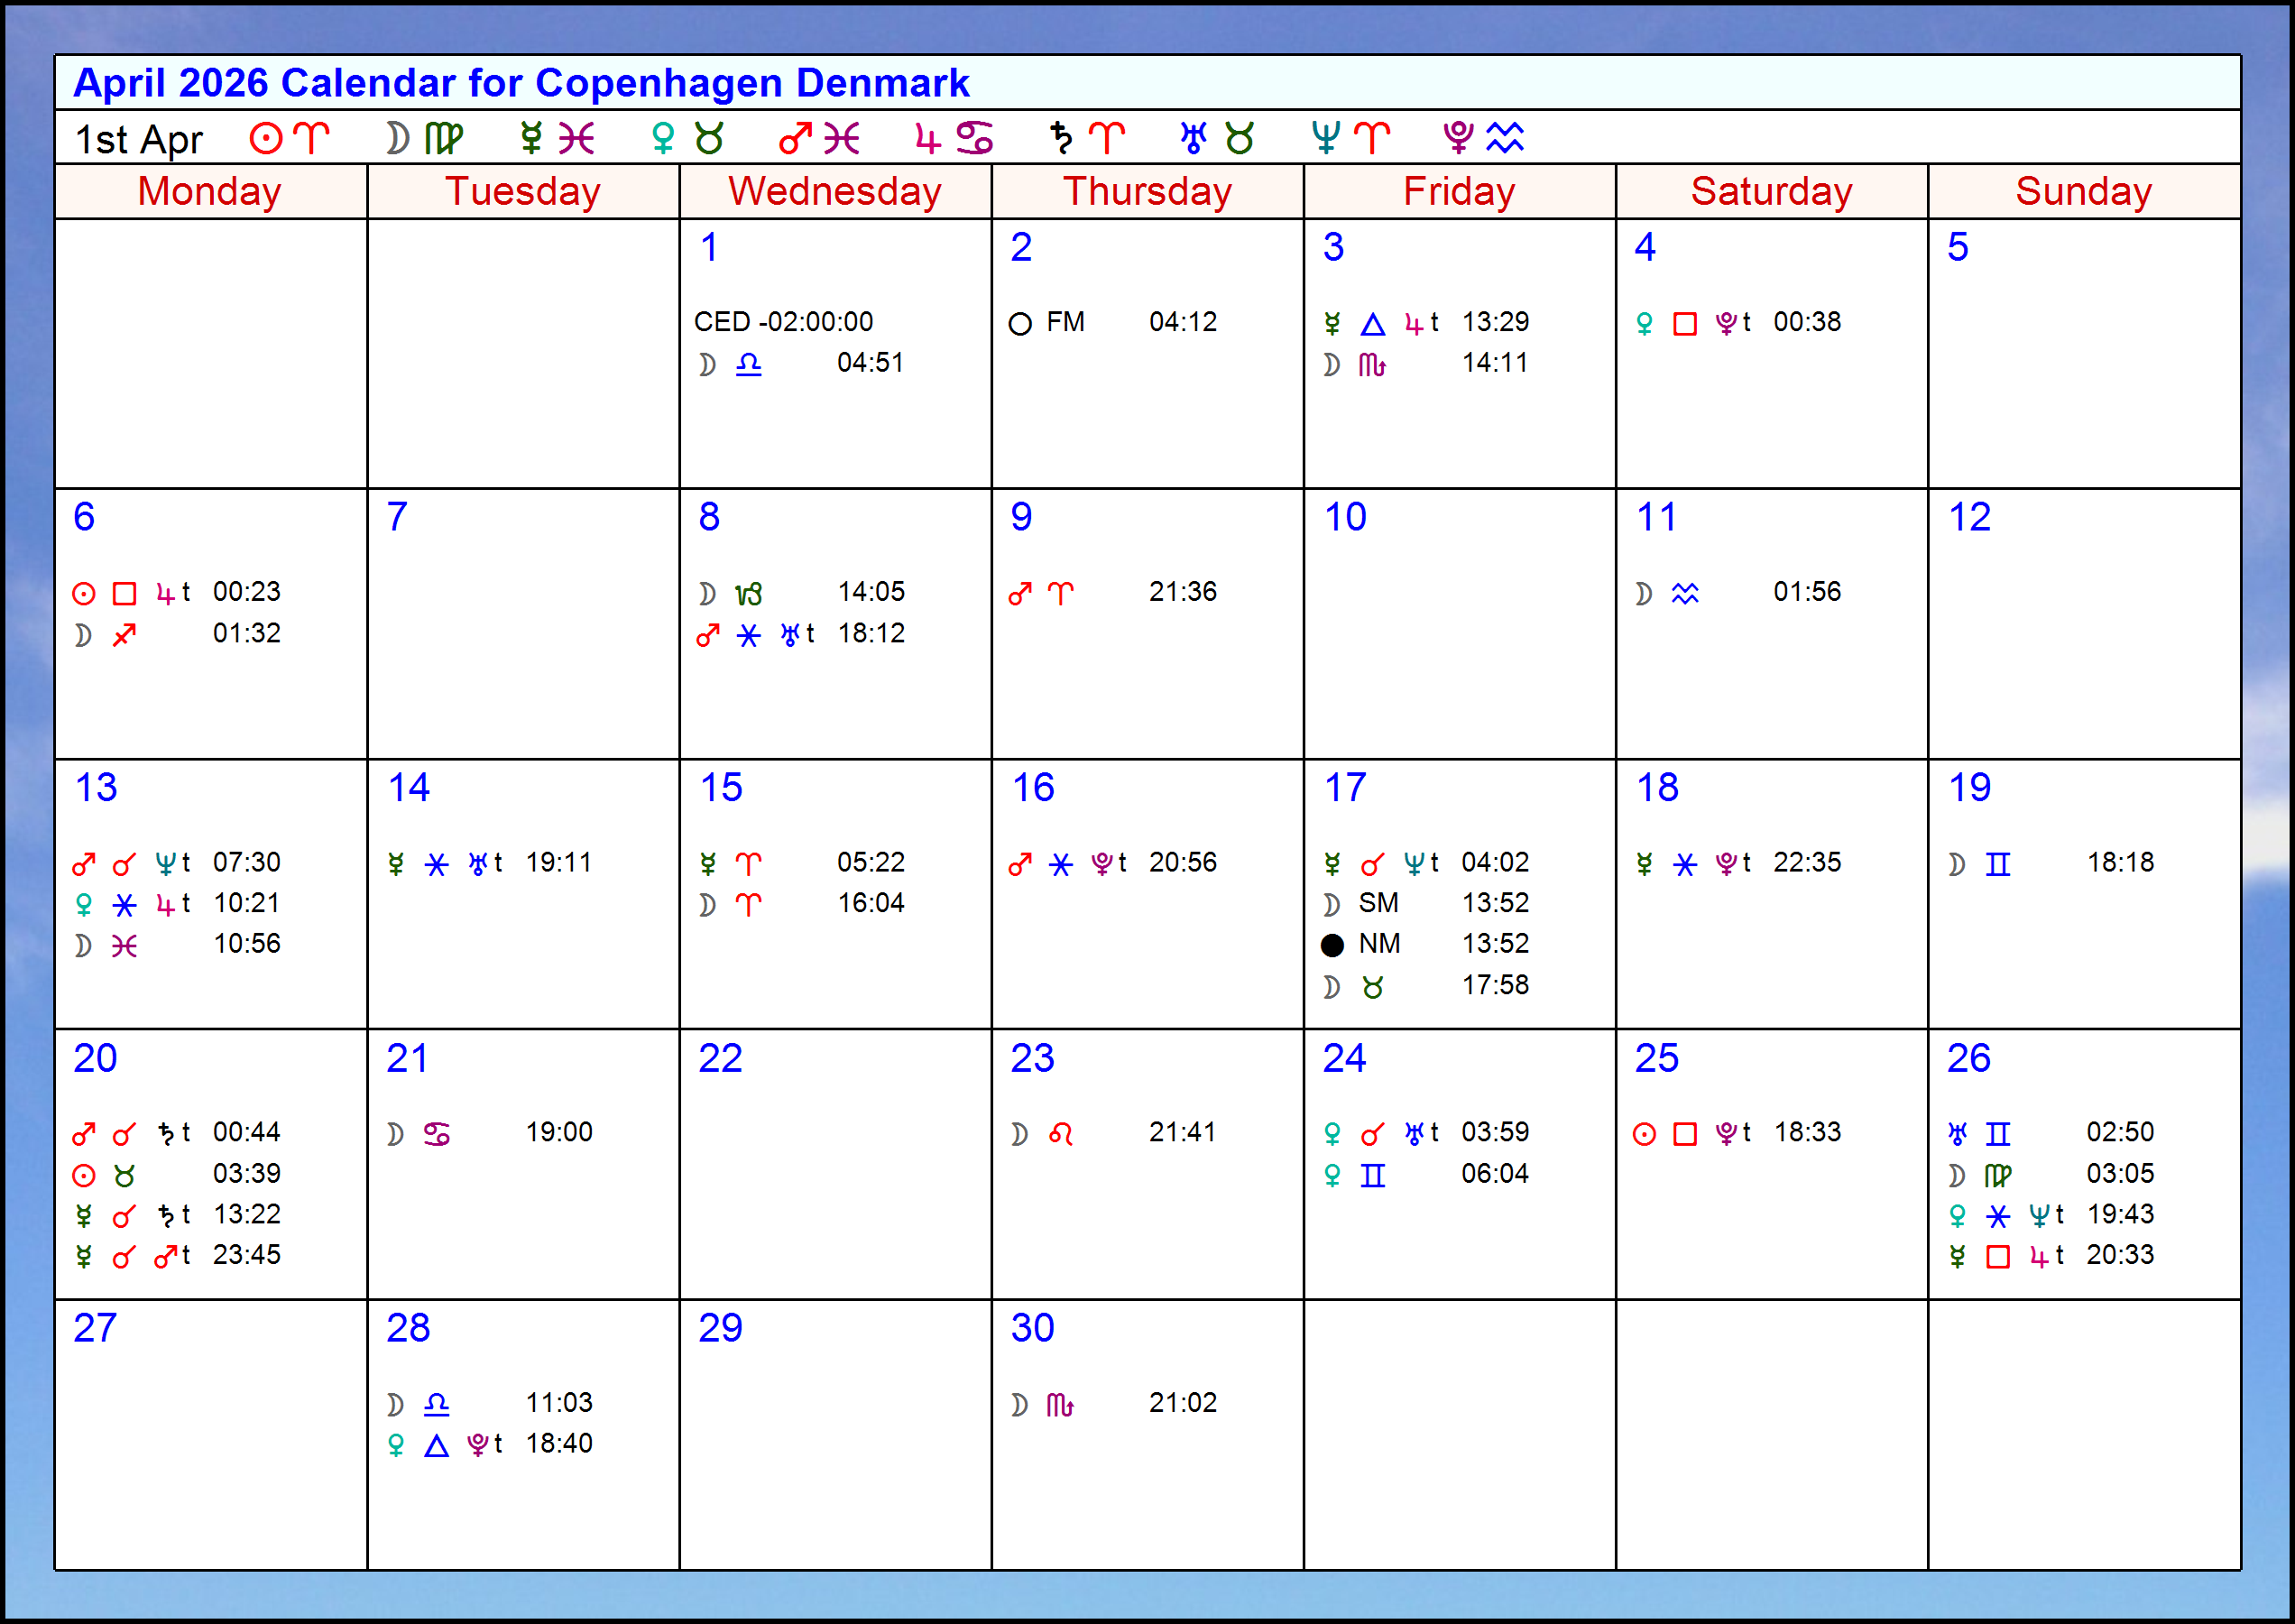Viewport: 2295px width, 1624px height.
Task: Click the Monday column header
Action: (210, 191)
